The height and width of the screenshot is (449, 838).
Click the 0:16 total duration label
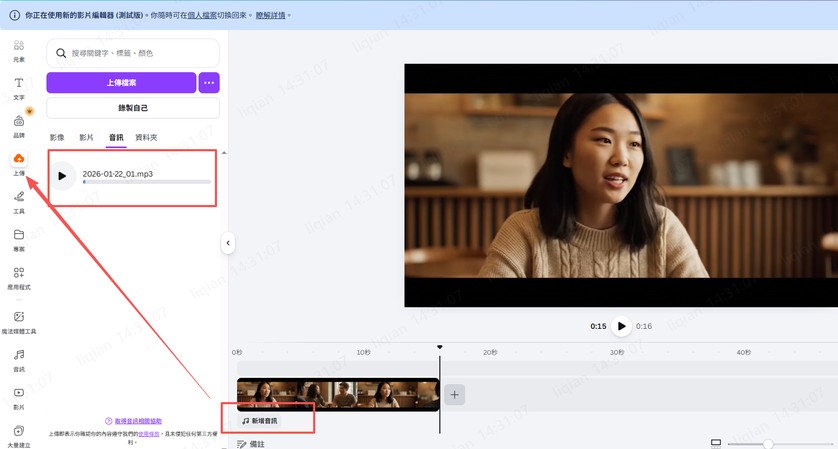coord(644,326)
